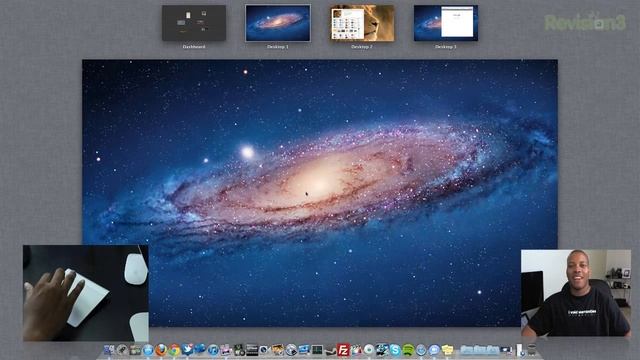Open Launchpad rocket icon in the Dock
The image size is (640, 360).
[122, 350]
